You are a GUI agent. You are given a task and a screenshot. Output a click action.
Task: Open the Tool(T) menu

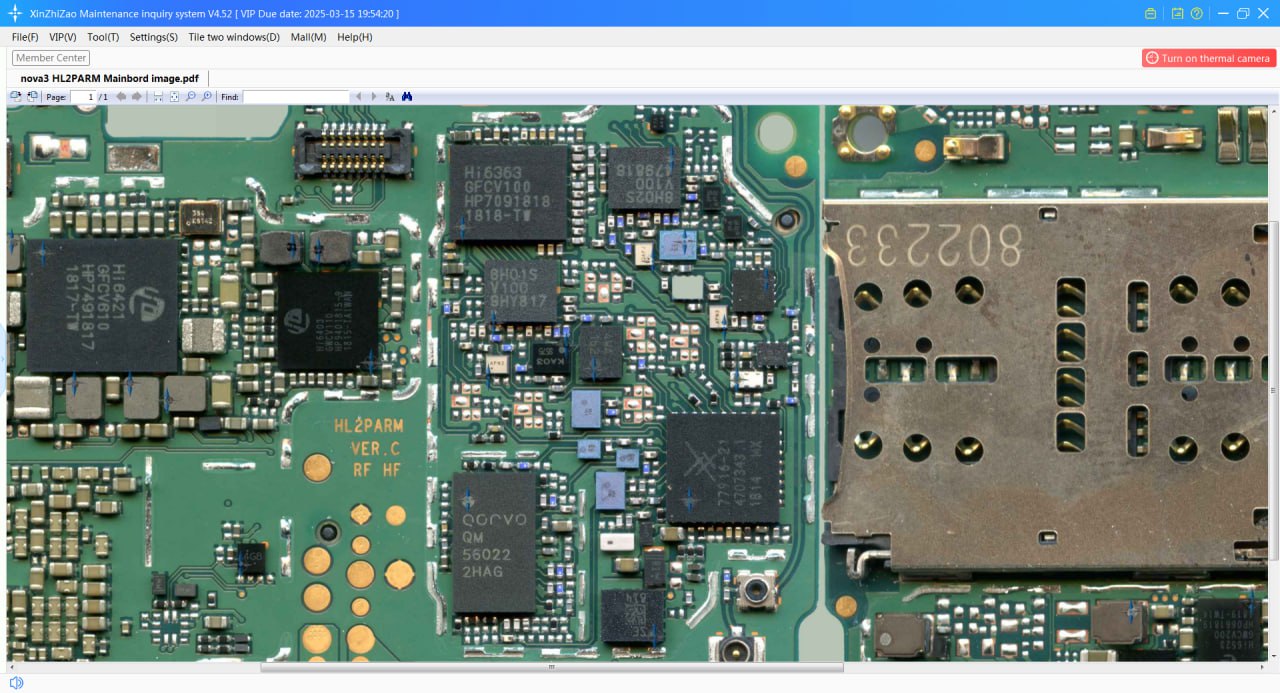pyautogui.click(x=103, y=37)
